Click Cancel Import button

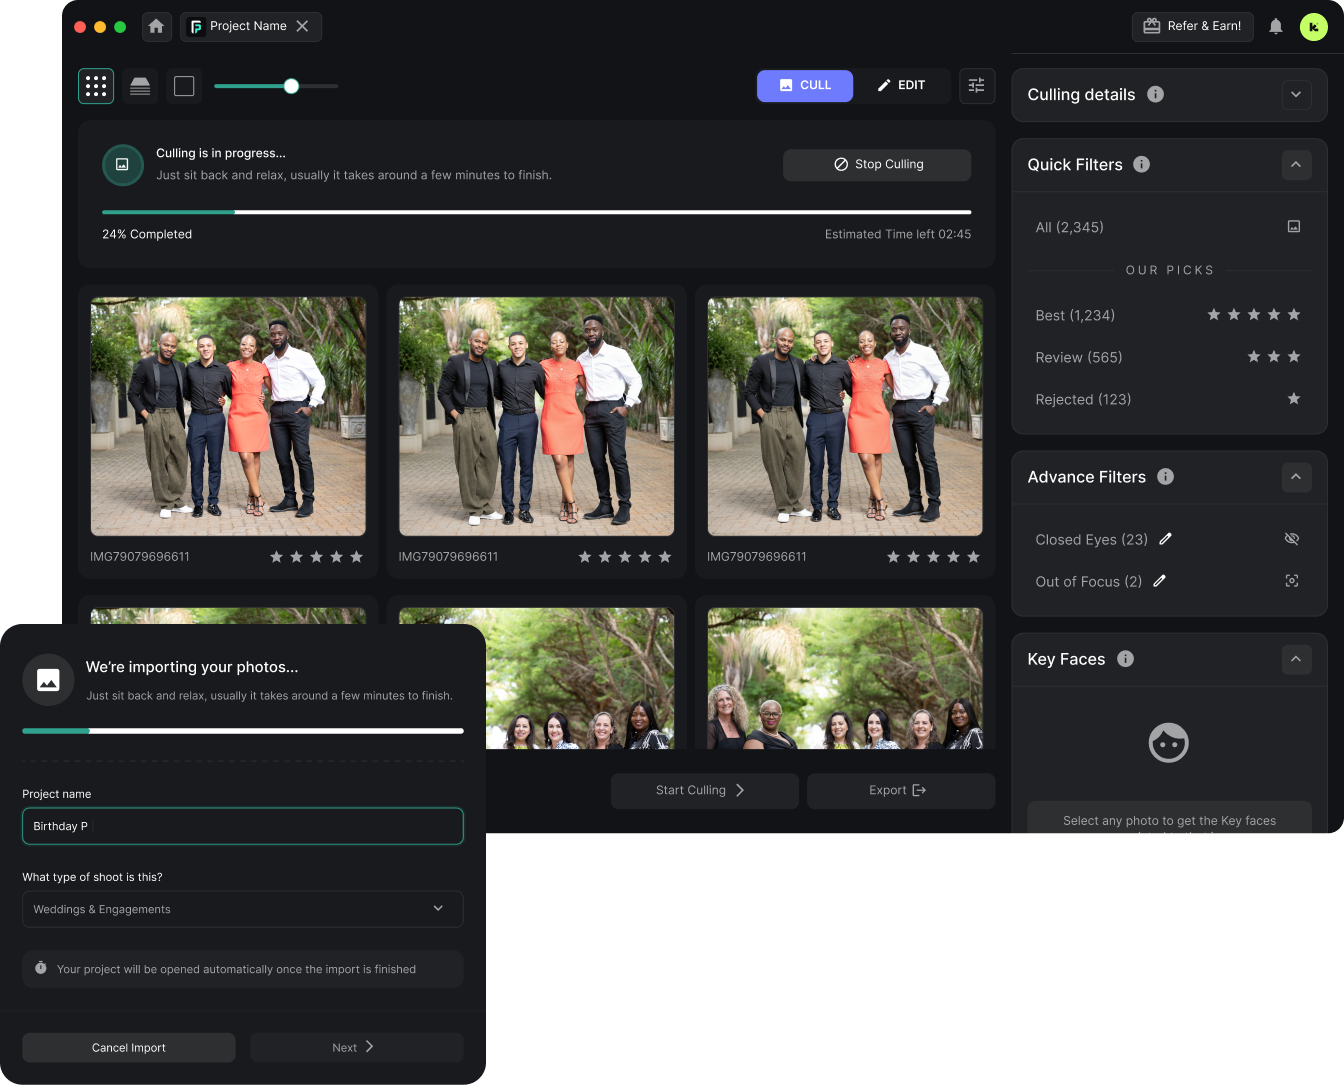click(x=129, y=1047)
